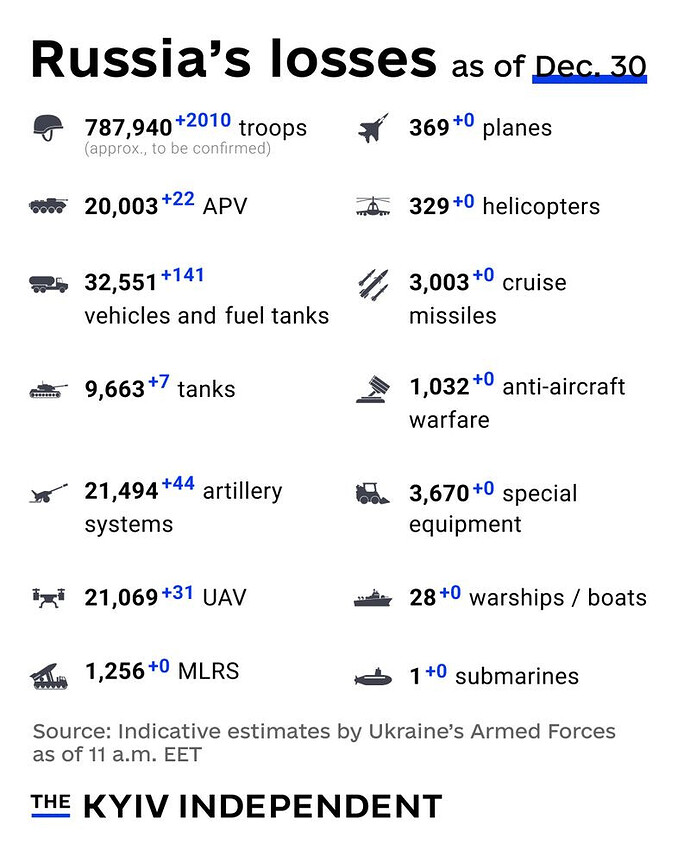Click the cruise missiles icon
Viewport: 690px width, 862px height.
pos(373,284)
